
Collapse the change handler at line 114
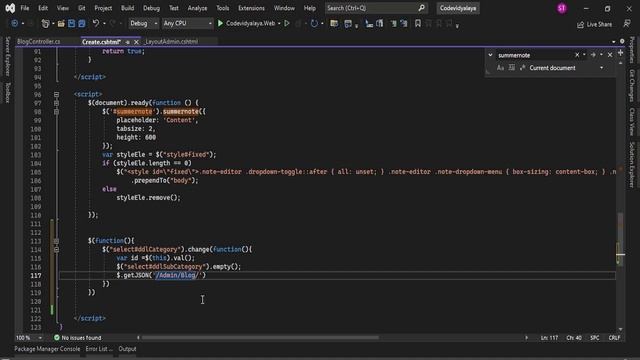[56, 249]
